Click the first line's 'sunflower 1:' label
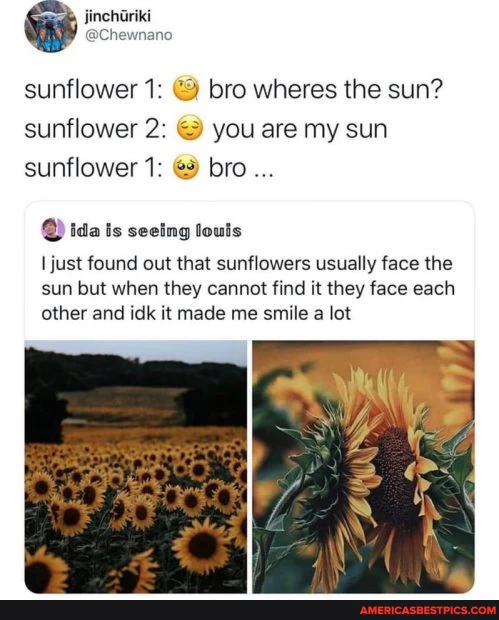Image resolution: width=499 pixels, height=620 pixels. tap(93, 89)
